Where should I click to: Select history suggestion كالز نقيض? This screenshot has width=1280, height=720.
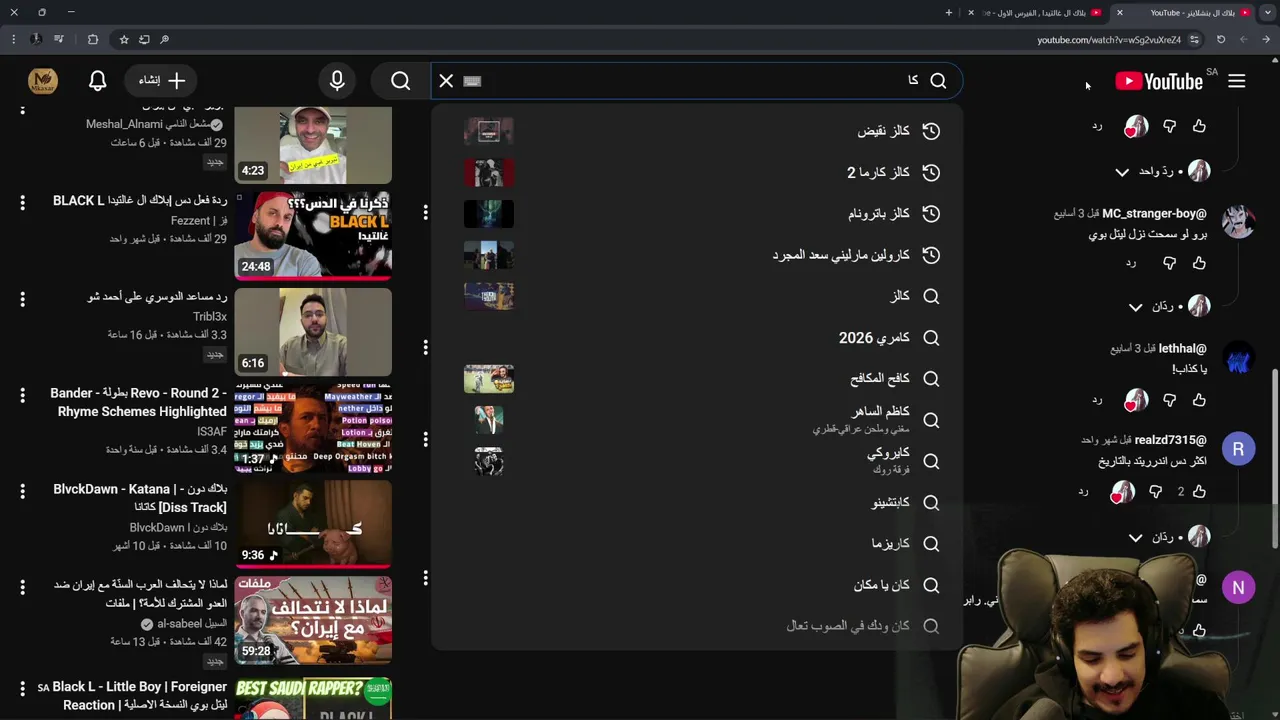(x=697, y=131)
